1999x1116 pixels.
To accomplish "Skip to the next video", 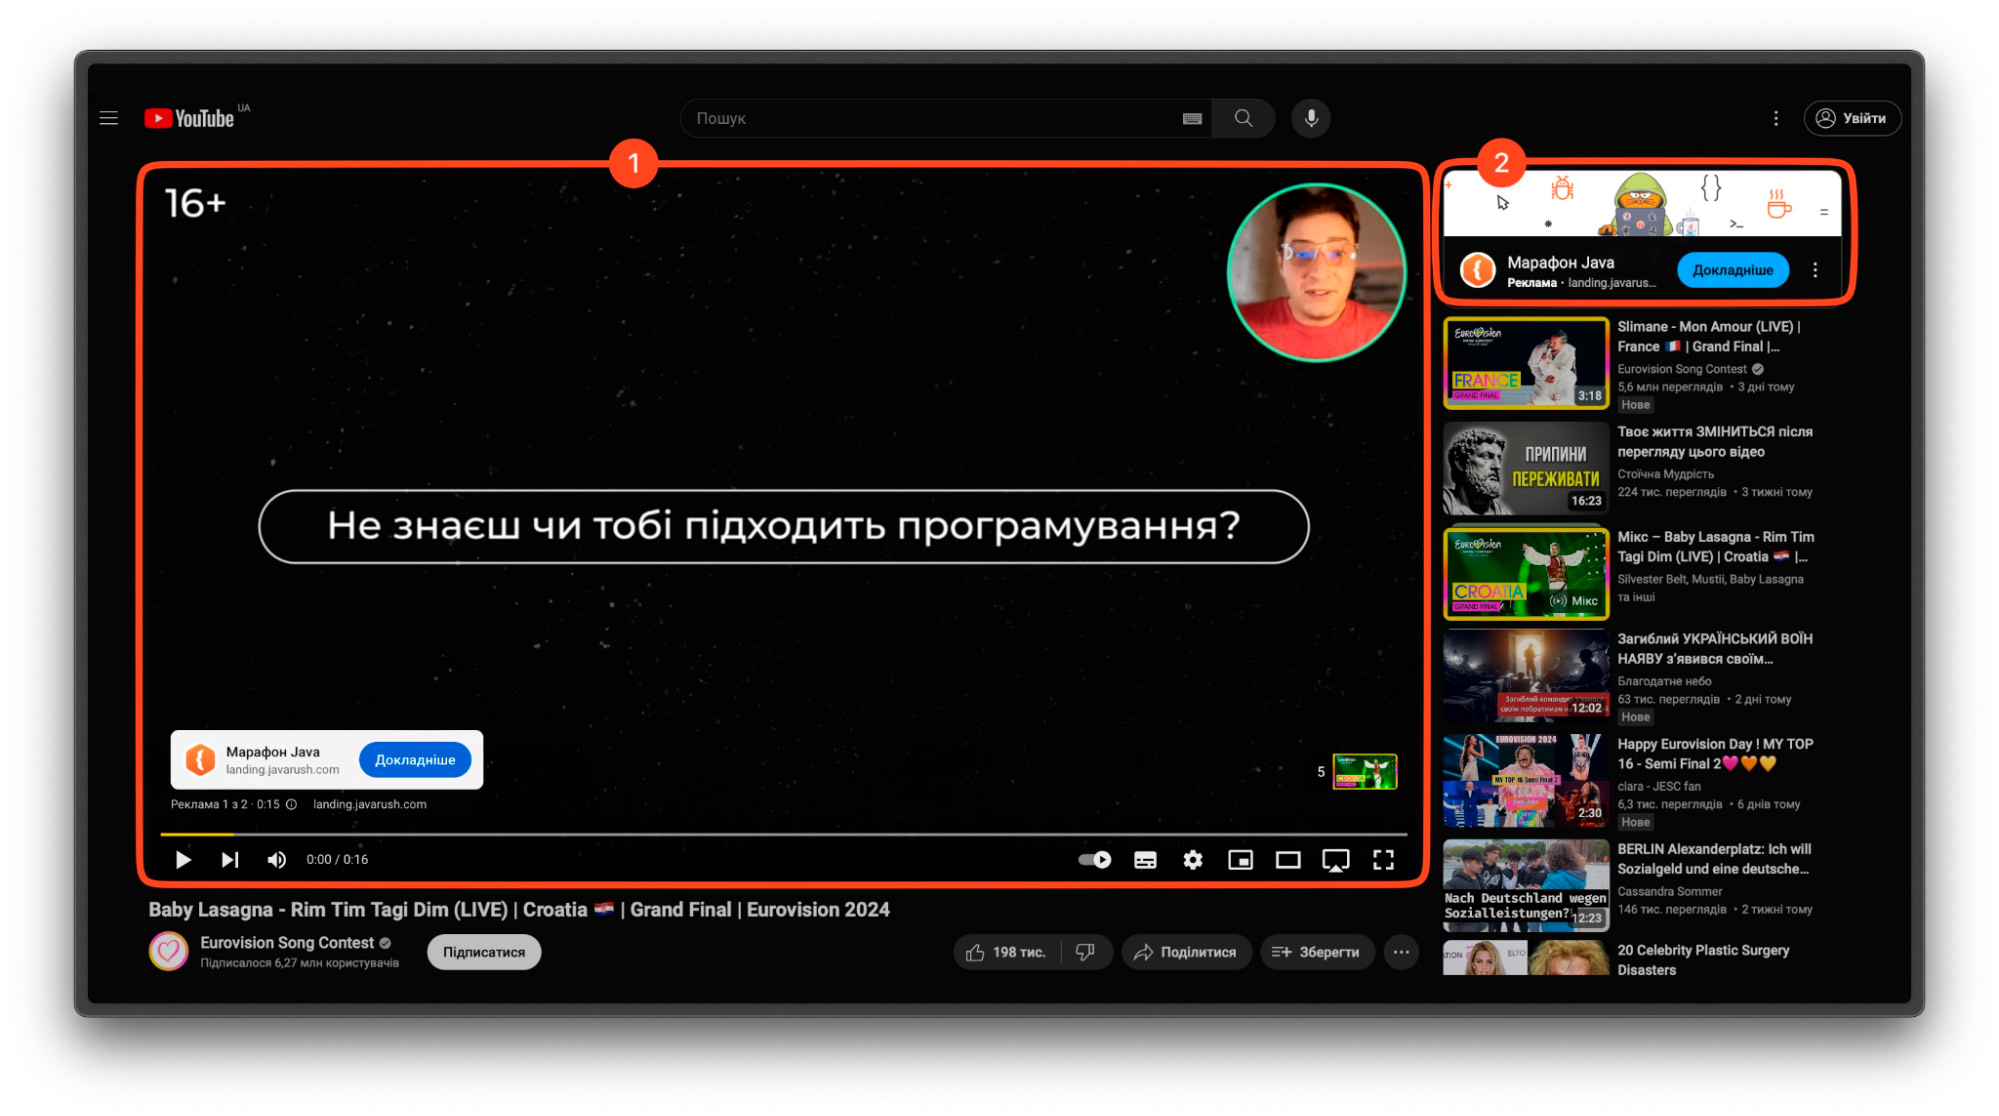I will (230, 860).
